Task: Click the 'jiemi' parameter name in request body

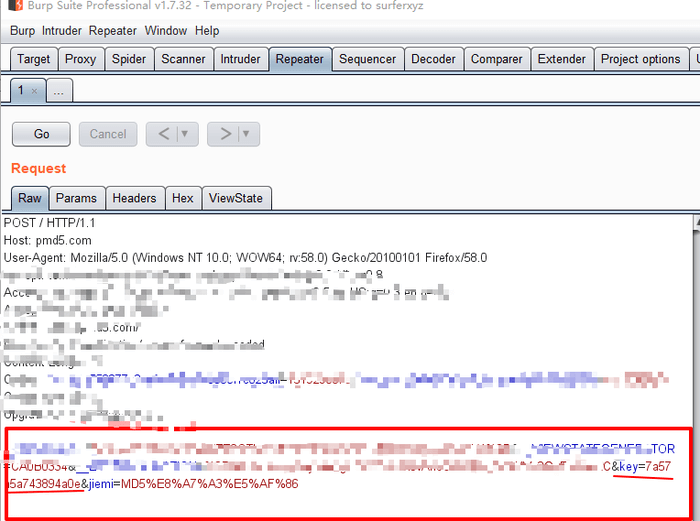Action: 101,484
